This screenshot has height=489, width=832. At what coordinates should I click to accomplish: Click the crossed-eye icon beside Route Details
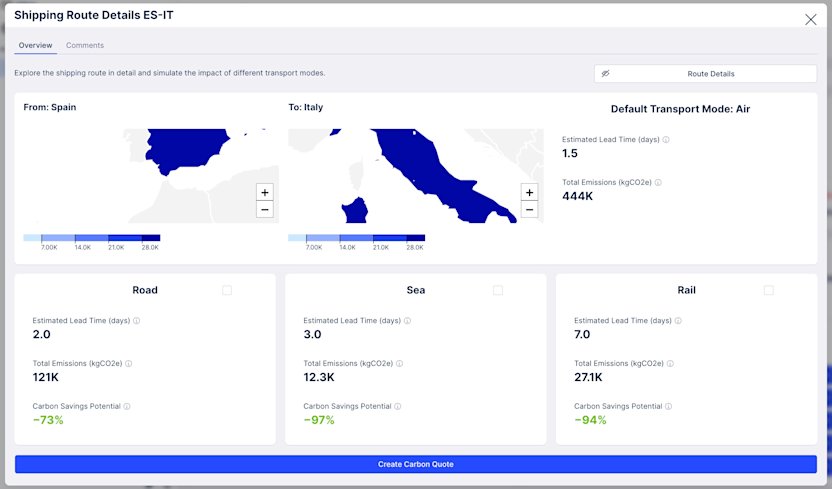[605, 74]
